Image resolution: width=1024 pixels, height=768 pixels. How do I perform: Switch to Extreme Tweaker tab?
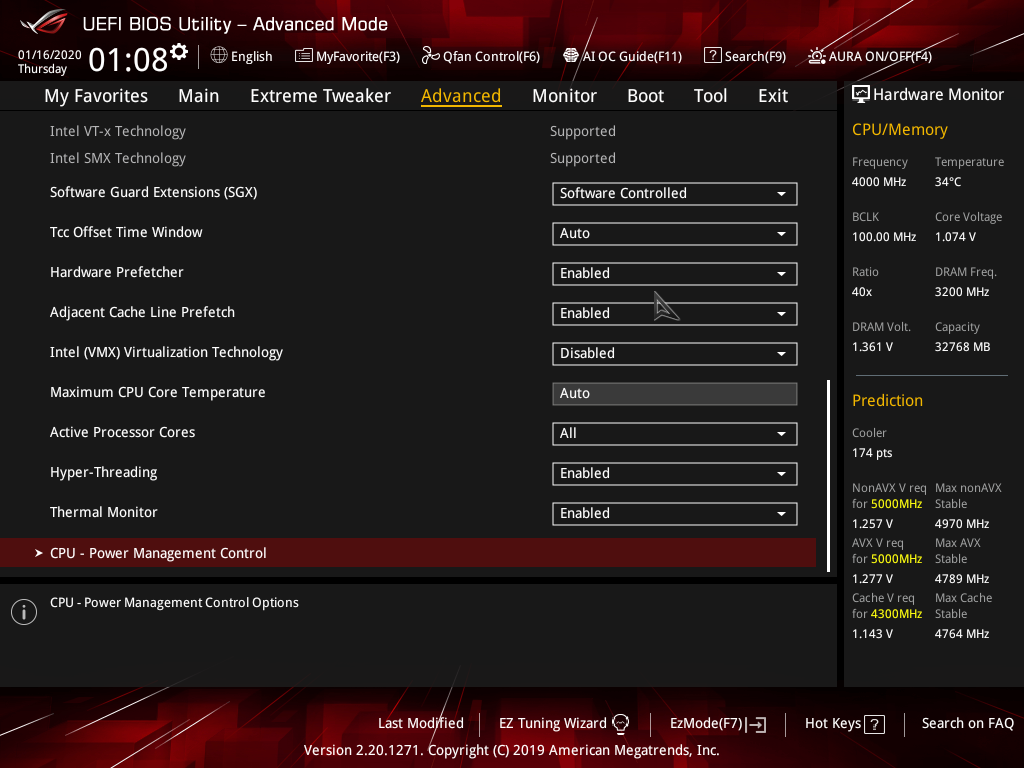pyautogui.click(x=320, y=96)
